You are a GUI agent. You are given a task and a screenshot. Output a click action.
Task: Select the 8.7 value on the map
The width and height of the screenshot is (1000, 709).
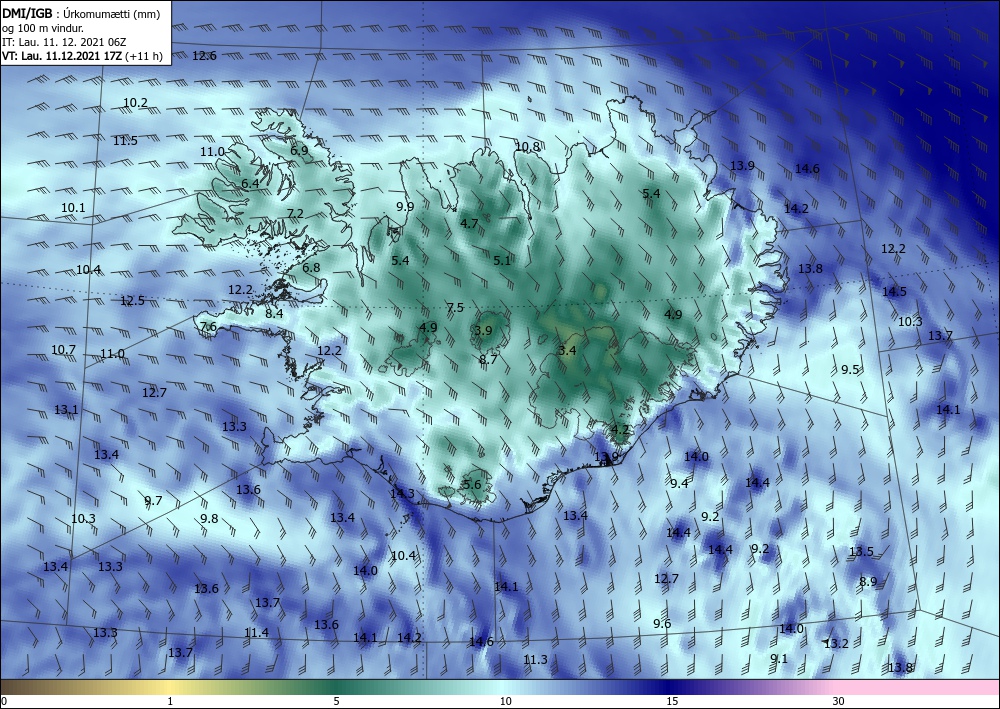click(488, 360)
